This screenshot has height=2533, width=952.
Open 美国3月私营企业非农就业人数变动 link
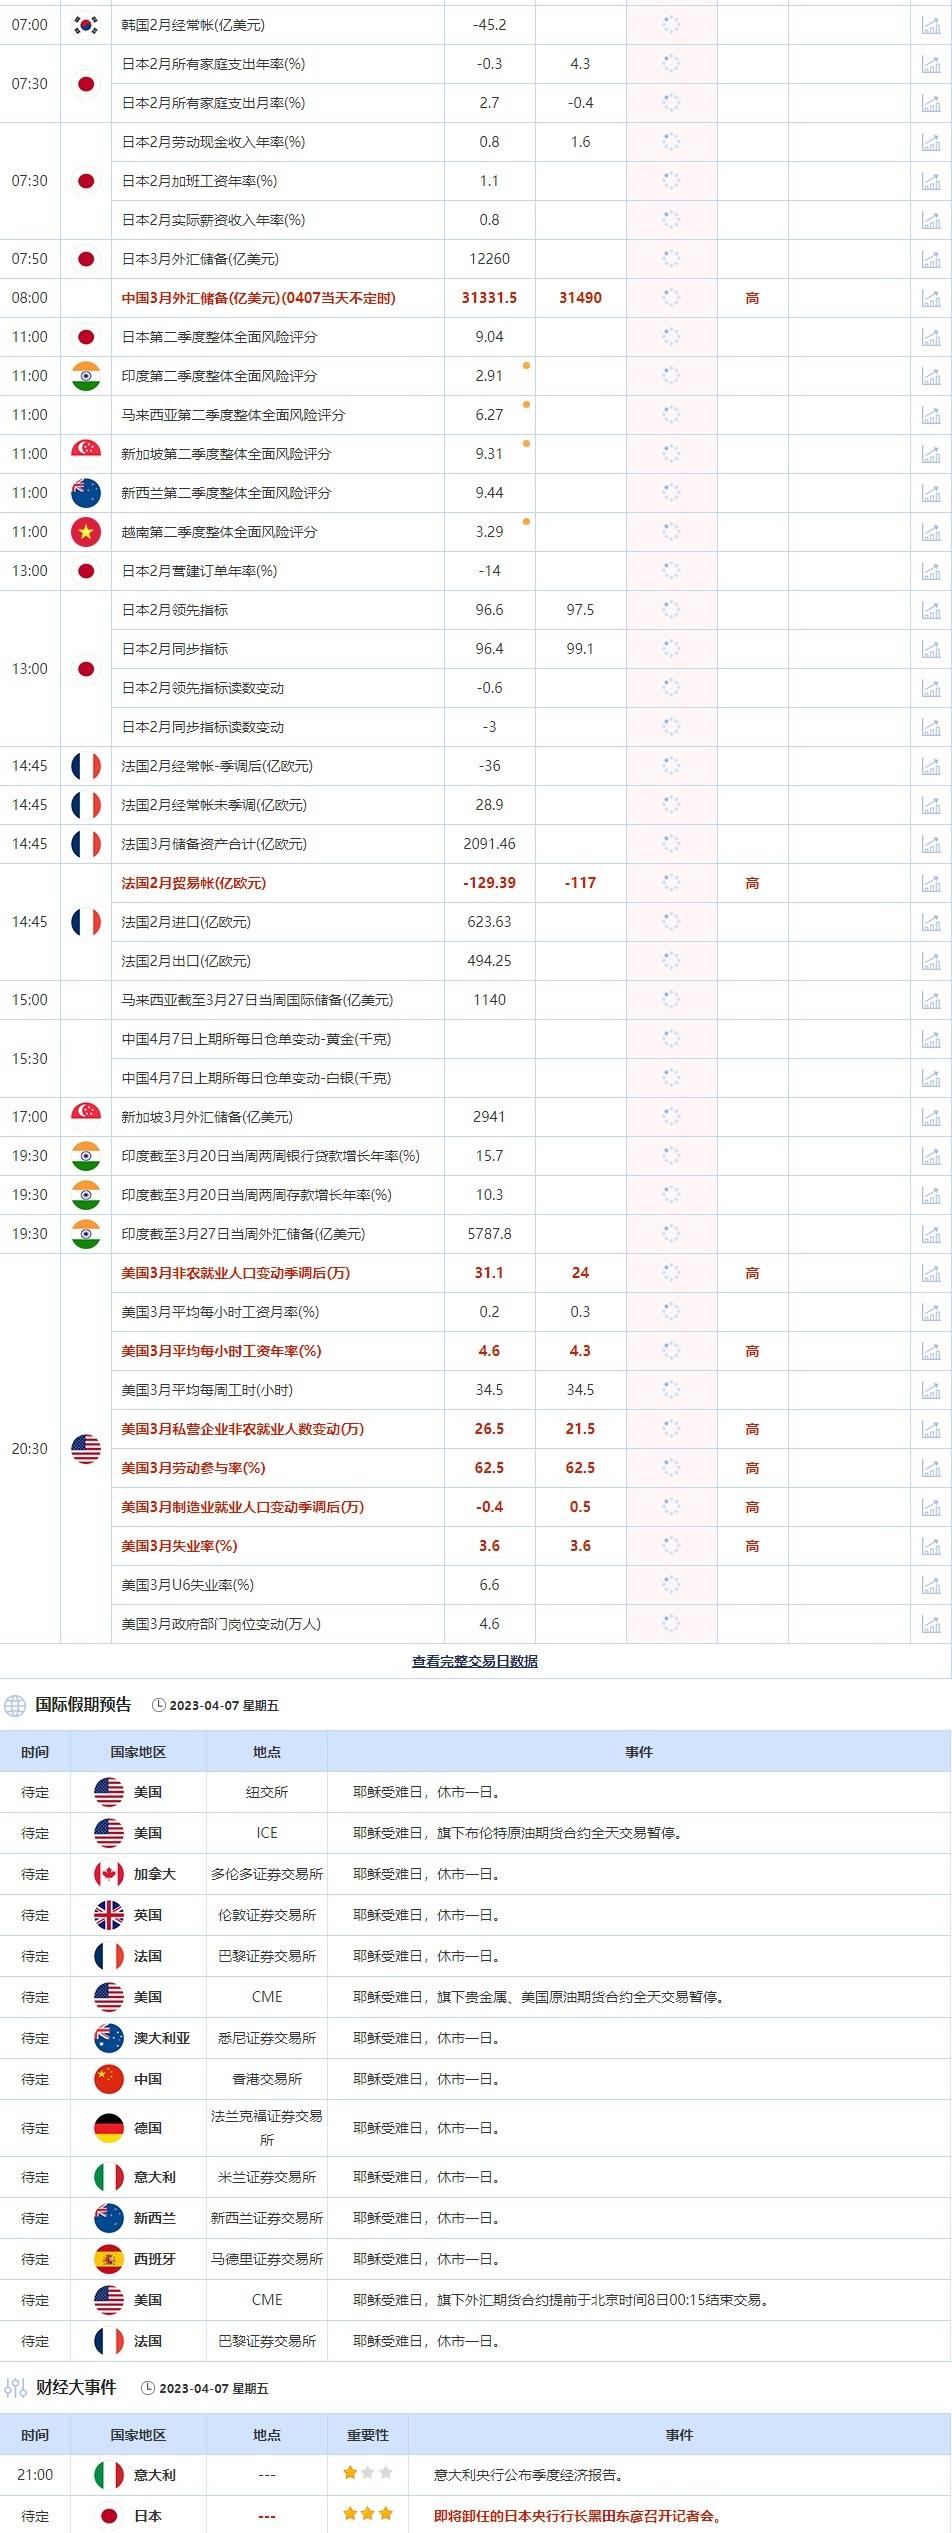point(242,1429)
